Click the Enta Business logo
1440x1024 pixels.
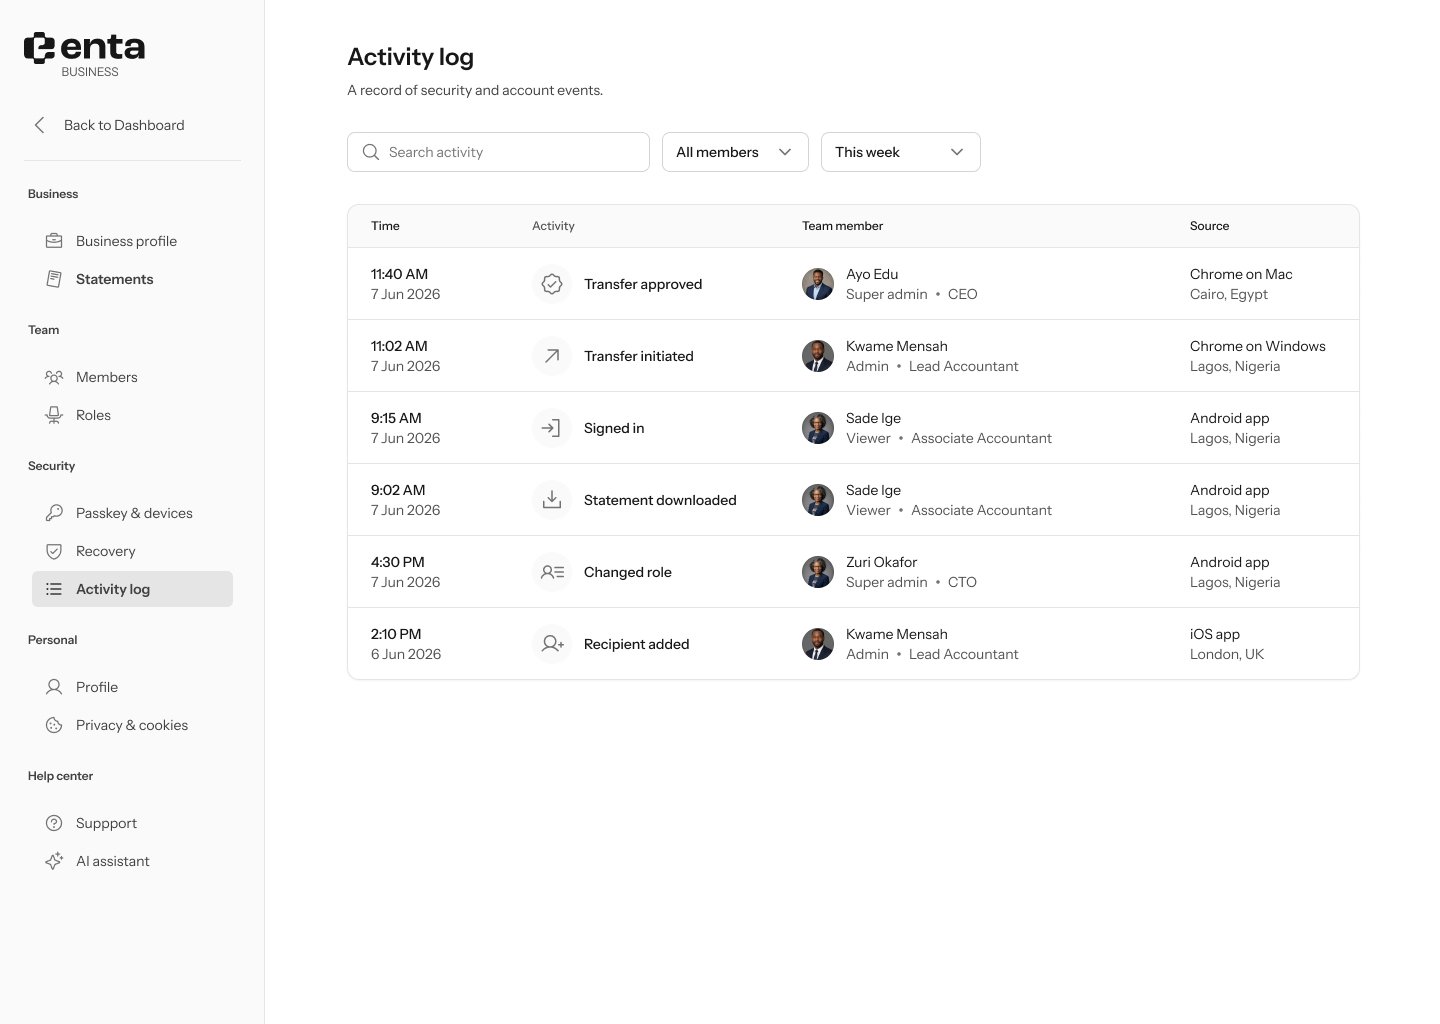(84, 54)
